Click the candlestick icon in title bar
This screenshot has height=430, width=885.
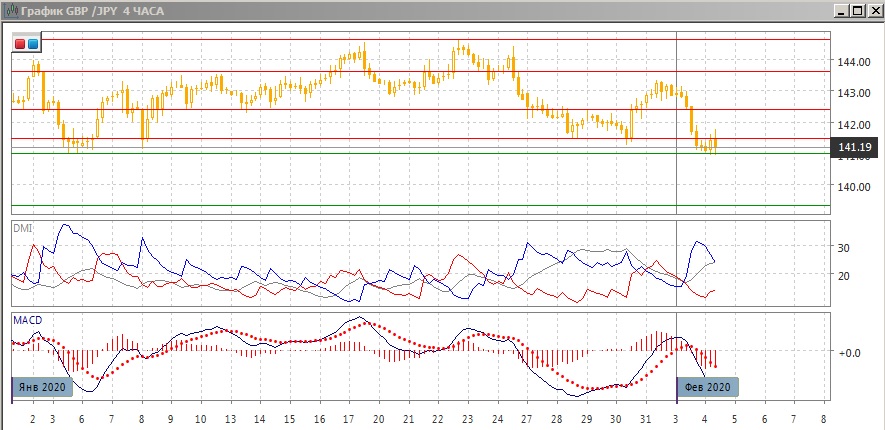10,11
